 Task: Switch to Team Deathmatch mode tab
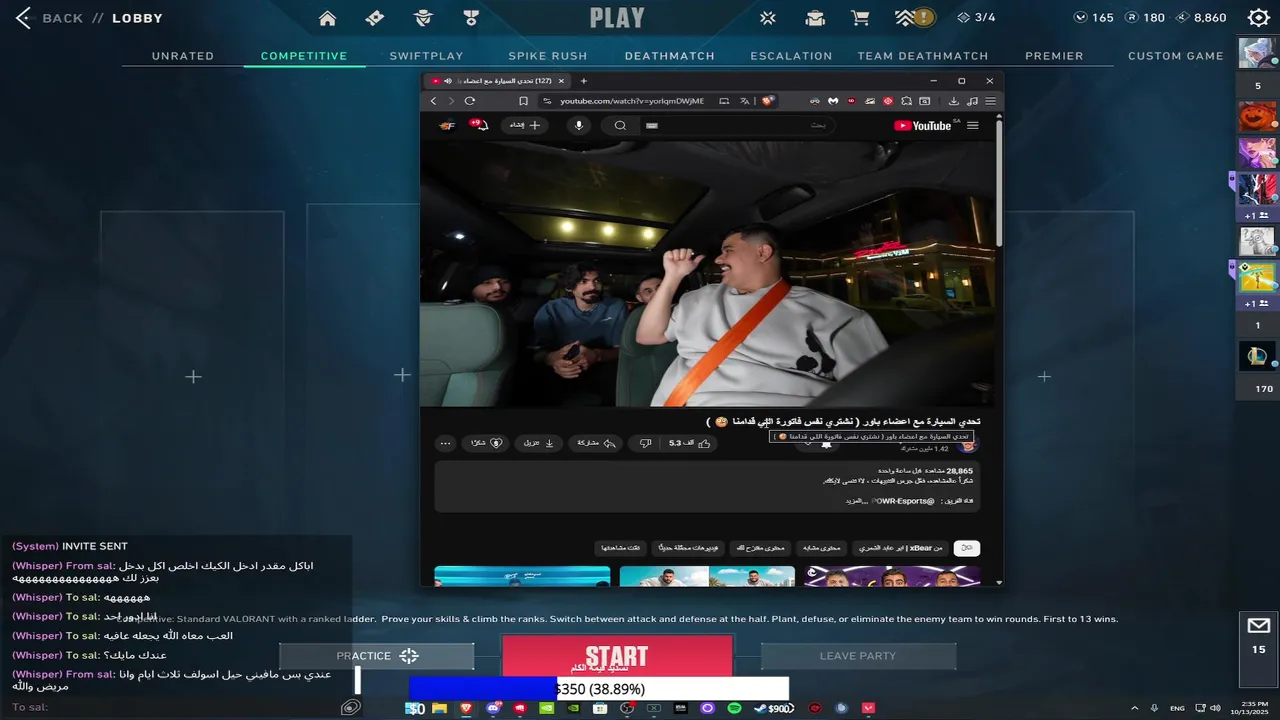point(923,56)
